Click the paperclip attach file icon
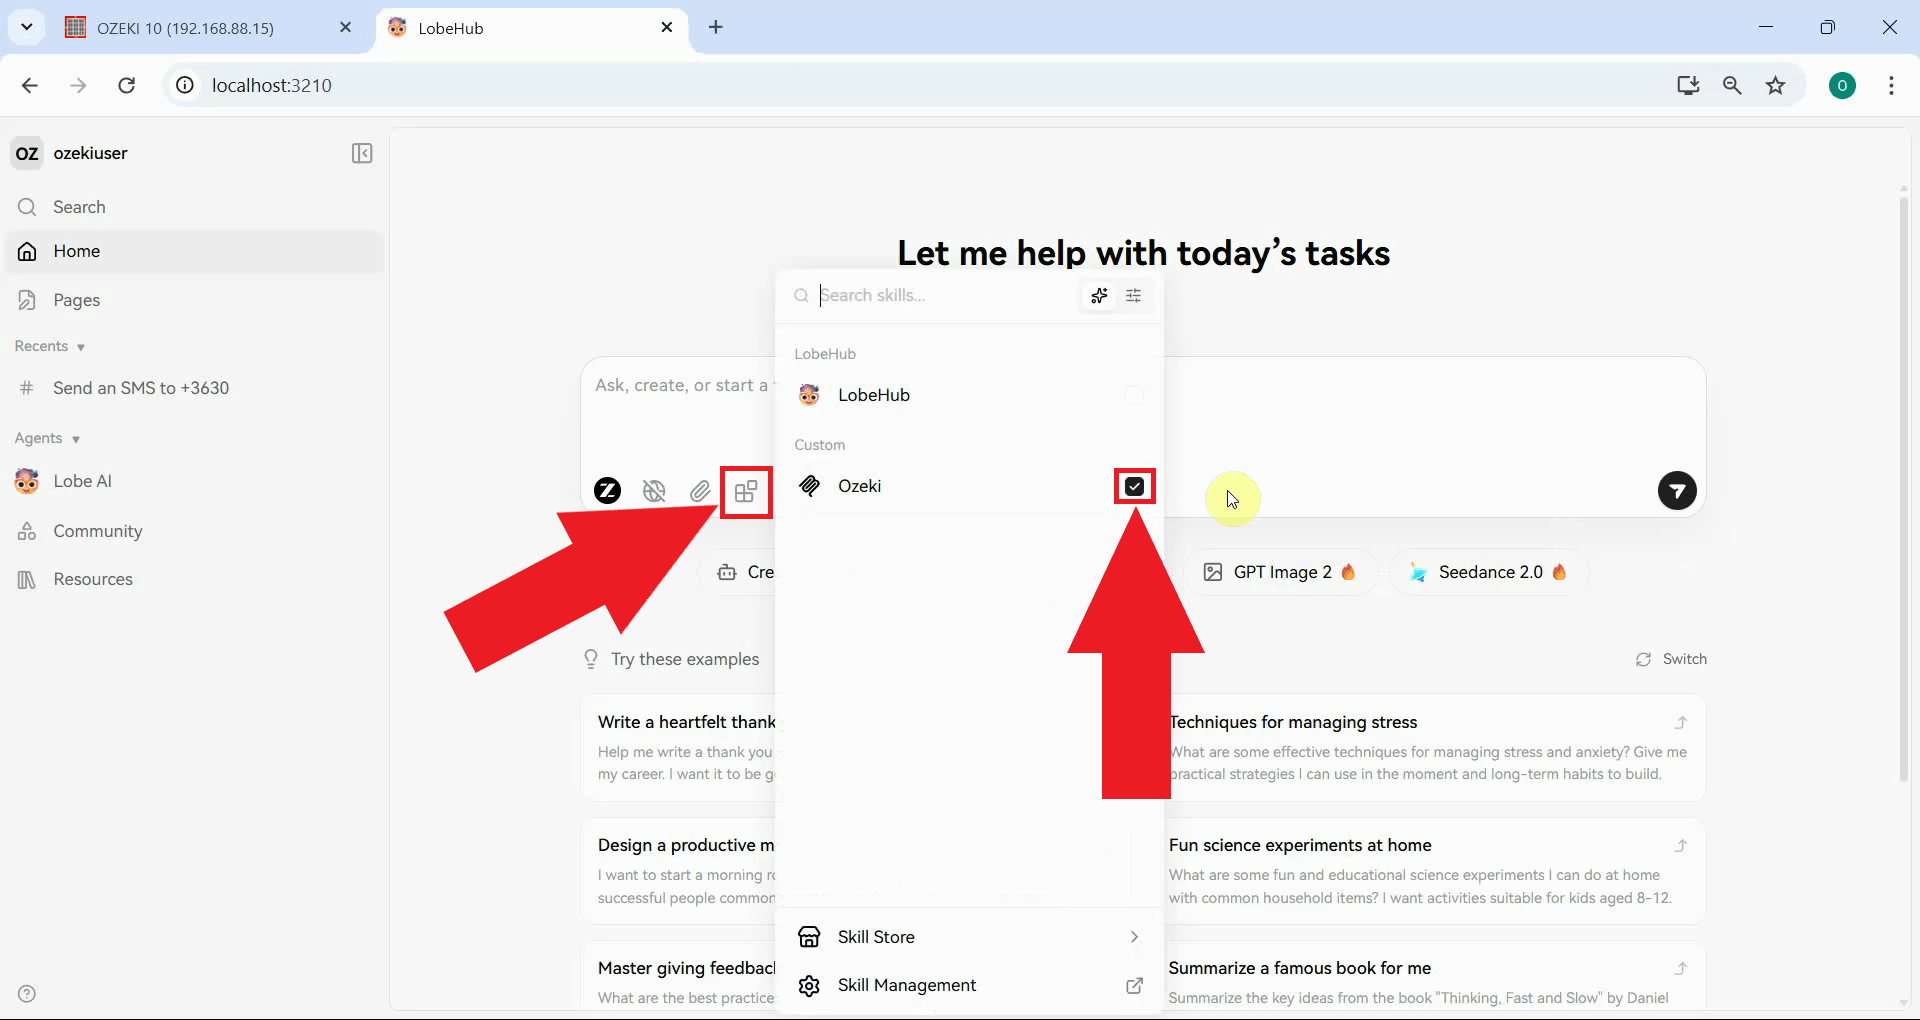 [x=700, y=491]
